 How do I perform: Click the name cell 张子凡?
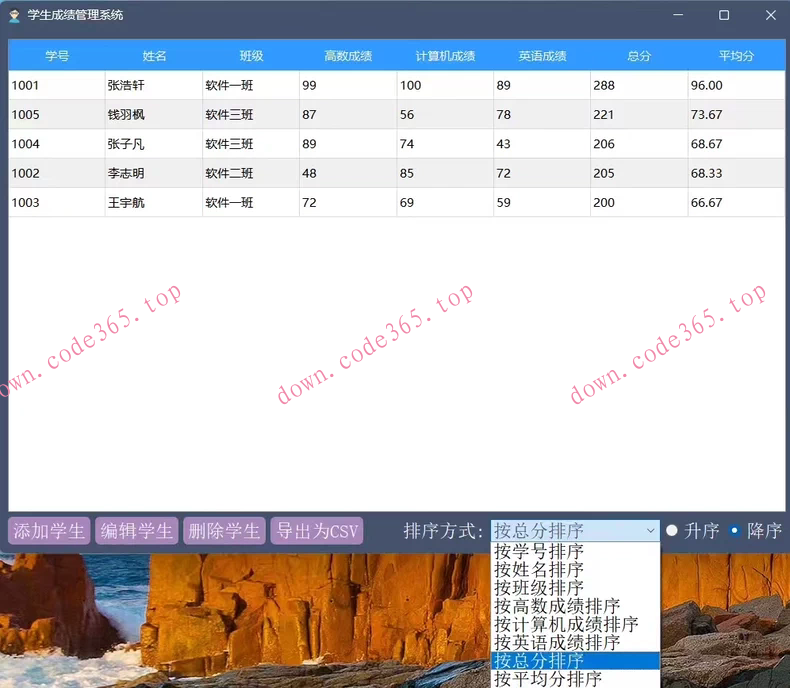[154, 144]
